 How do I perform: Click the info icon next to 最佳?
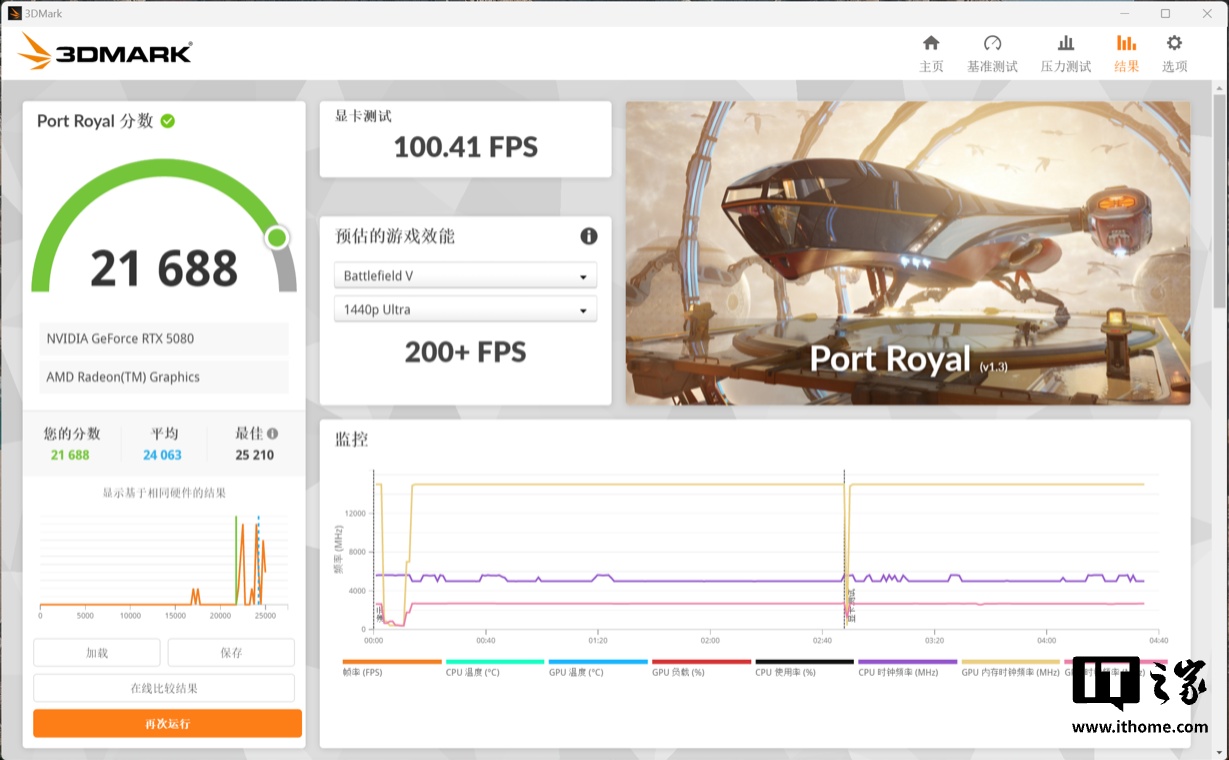(272, 434)
